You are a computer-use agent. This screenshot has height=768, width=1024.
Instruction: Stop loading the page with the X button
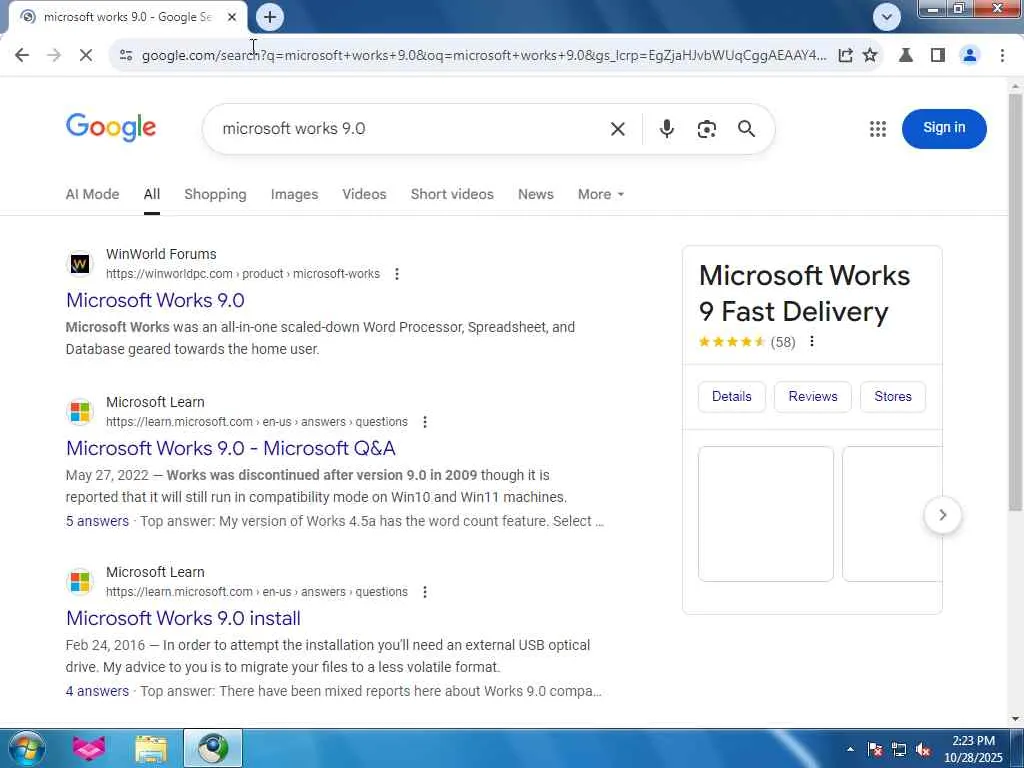click(x=86, y=56)
